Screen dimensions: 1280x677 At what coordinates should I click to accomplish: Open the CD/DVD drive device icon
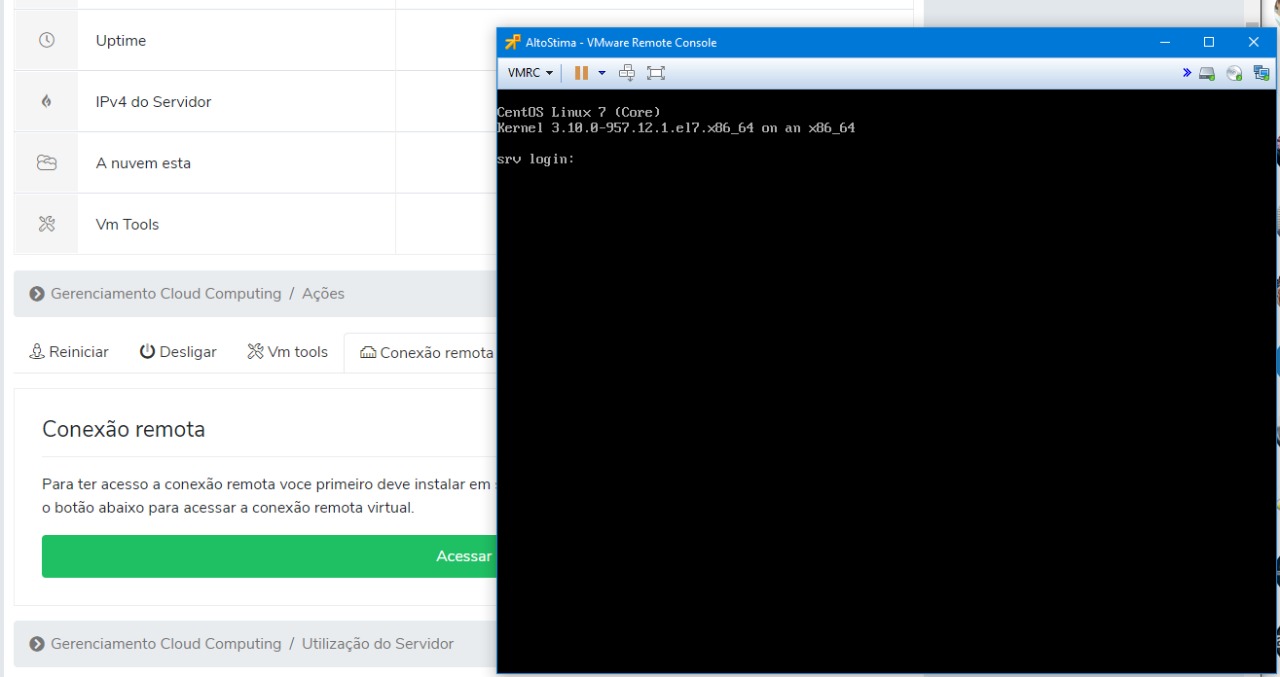tap(1235, 73)
